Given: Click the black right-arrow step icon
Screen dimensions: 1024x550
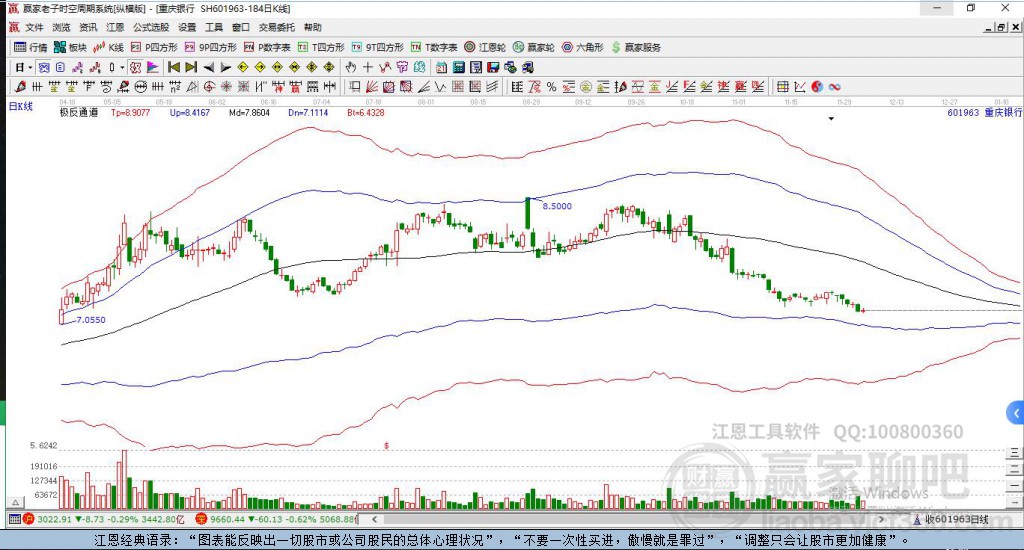Looking at the screenshot, I should pos(225,67).
